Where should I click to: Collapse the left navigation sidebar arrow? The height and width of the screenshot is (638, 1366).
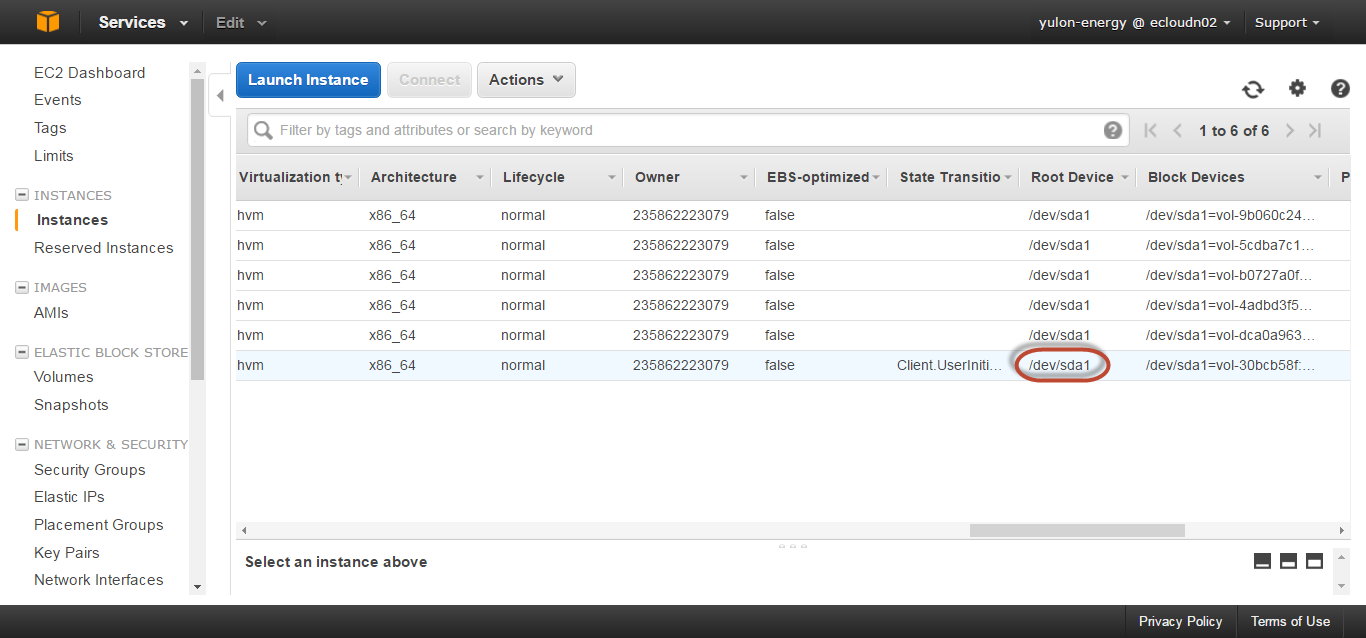[220, 96]
